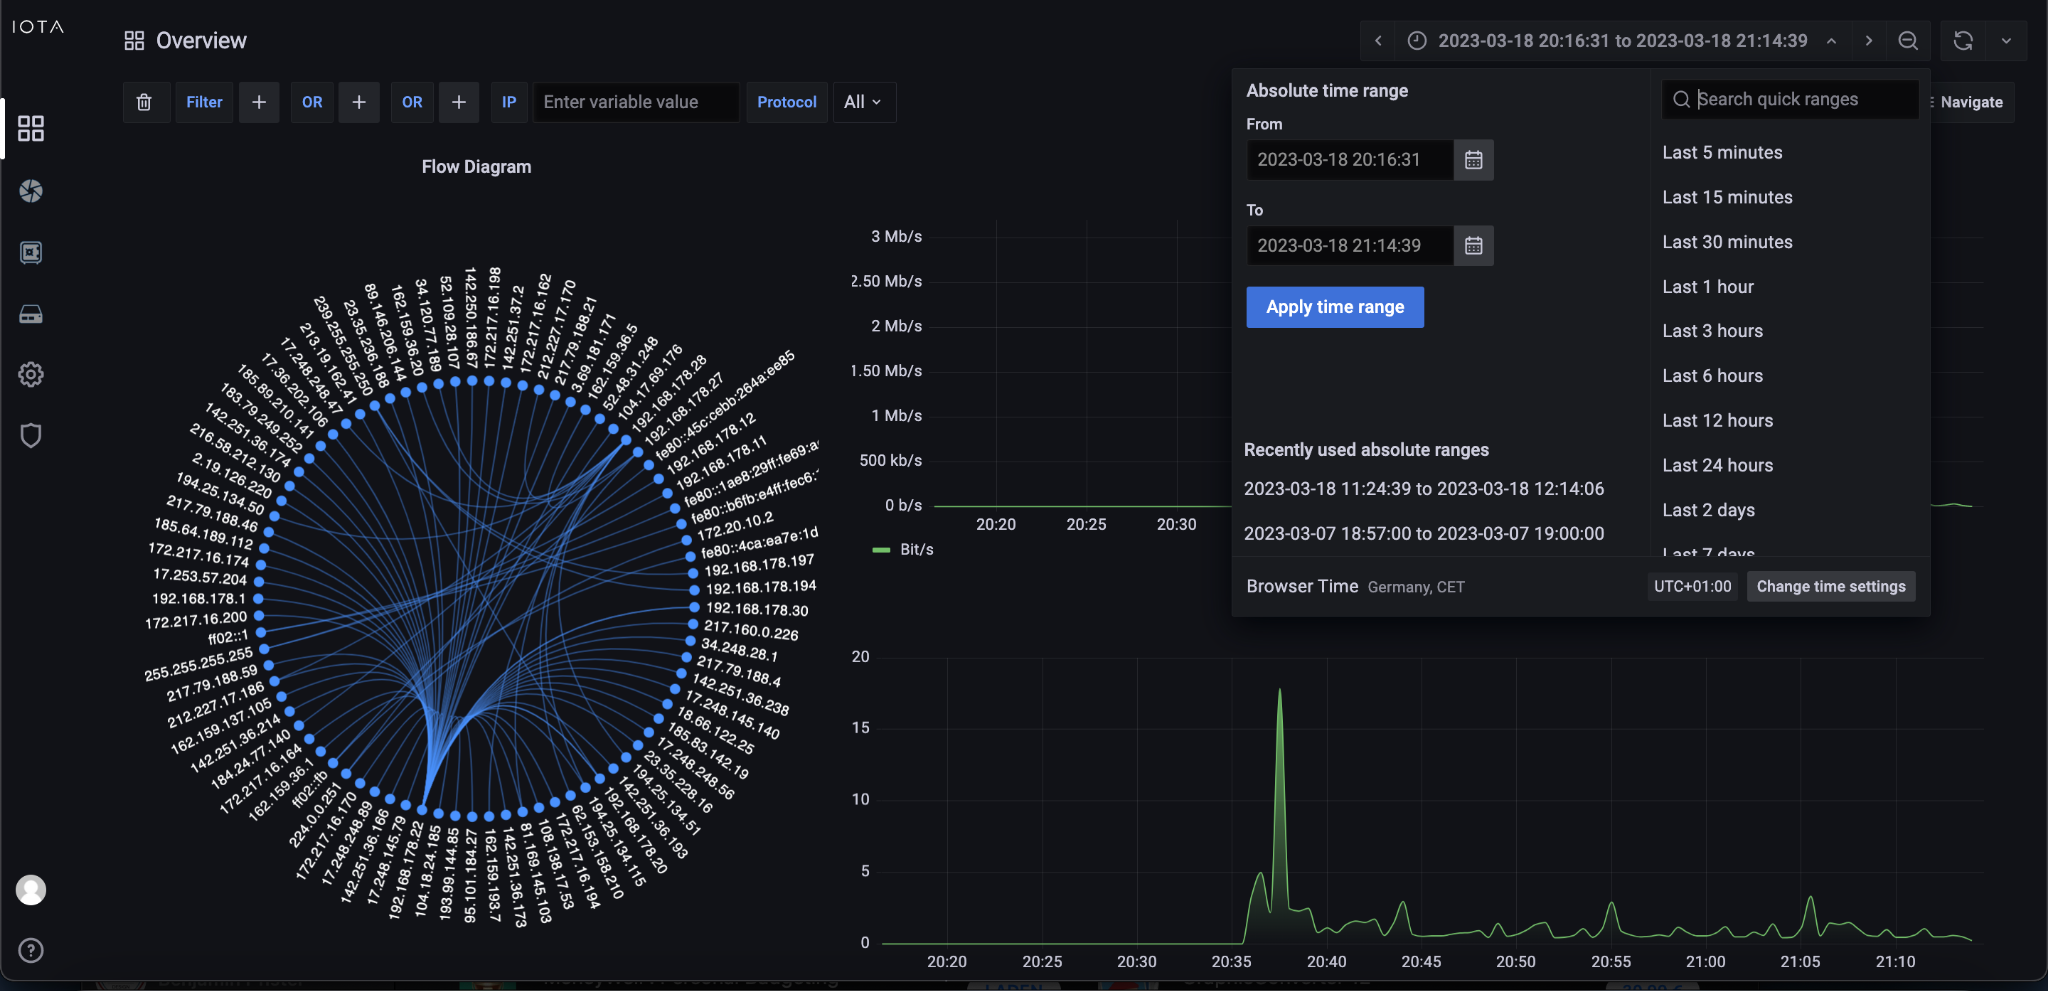This screenshot has width=2048, height=991.
Task: Collapse the time range picker with the chevron
Action: point(1829,41)
